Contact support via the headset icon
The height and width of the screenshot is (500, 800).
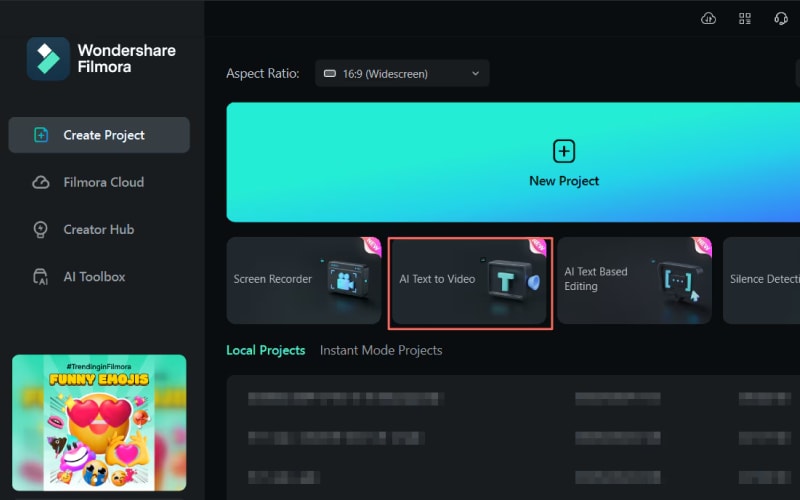click(x=781, y=19)
